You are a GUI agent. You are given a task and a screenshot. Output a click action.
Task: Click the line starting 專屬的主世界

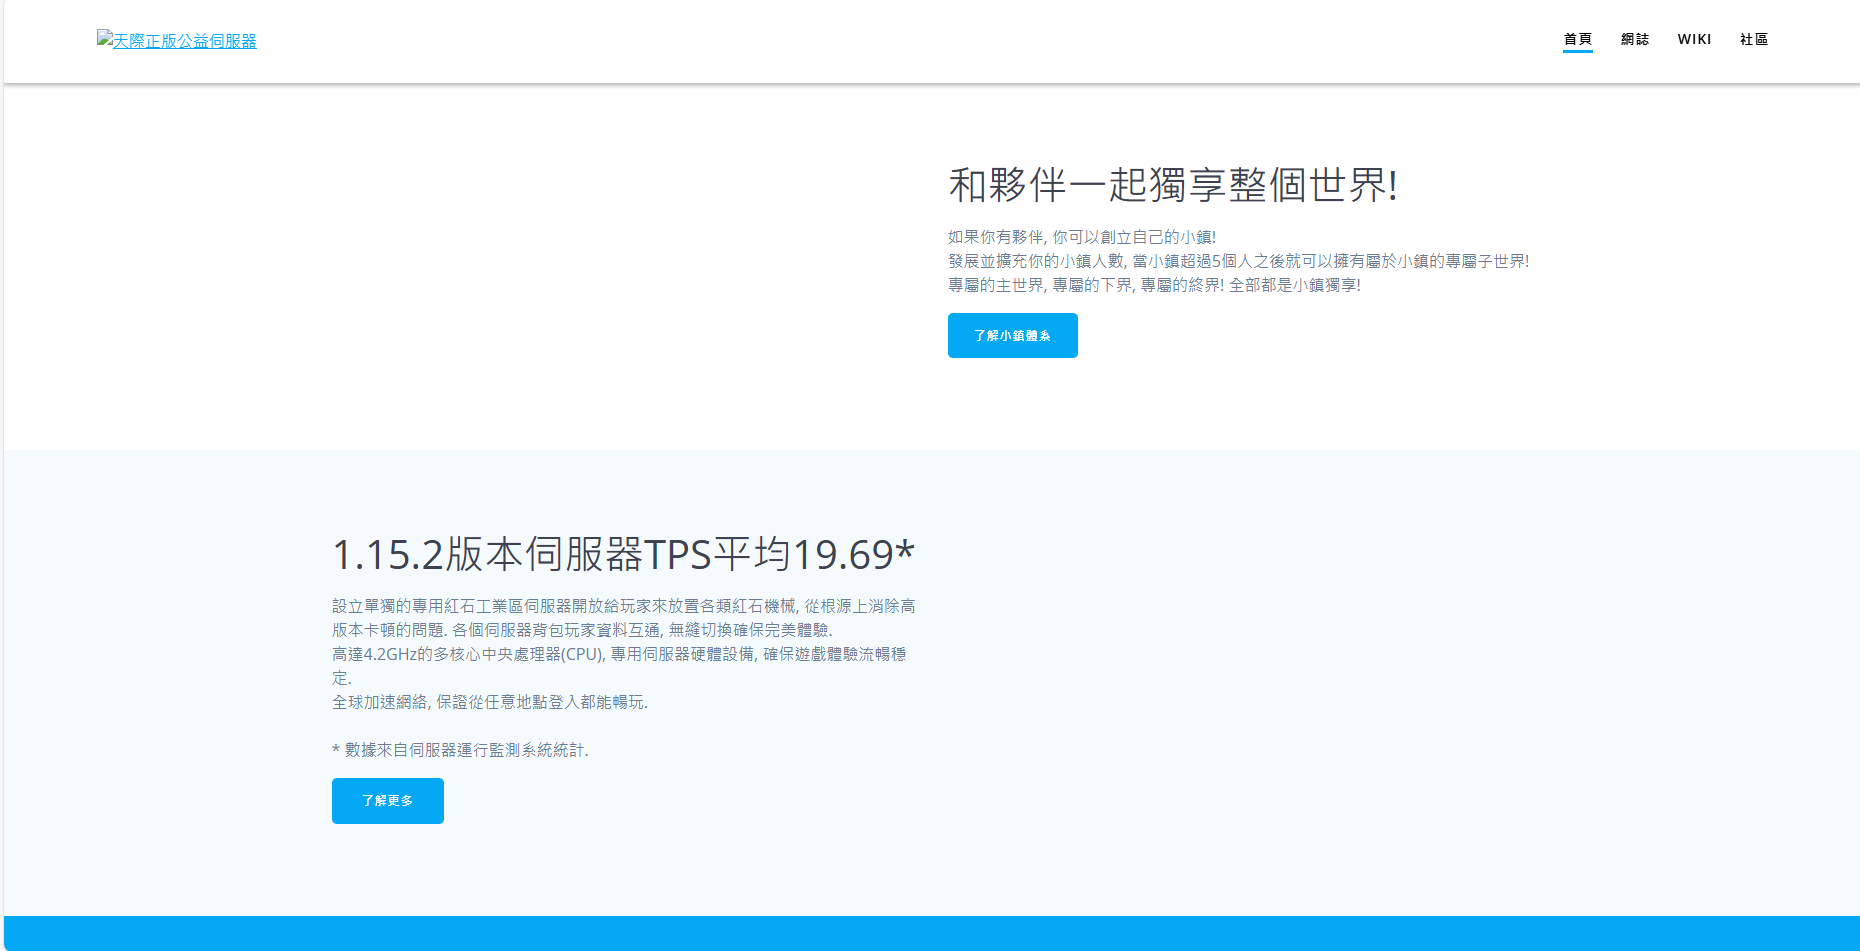pos(1153,285)
